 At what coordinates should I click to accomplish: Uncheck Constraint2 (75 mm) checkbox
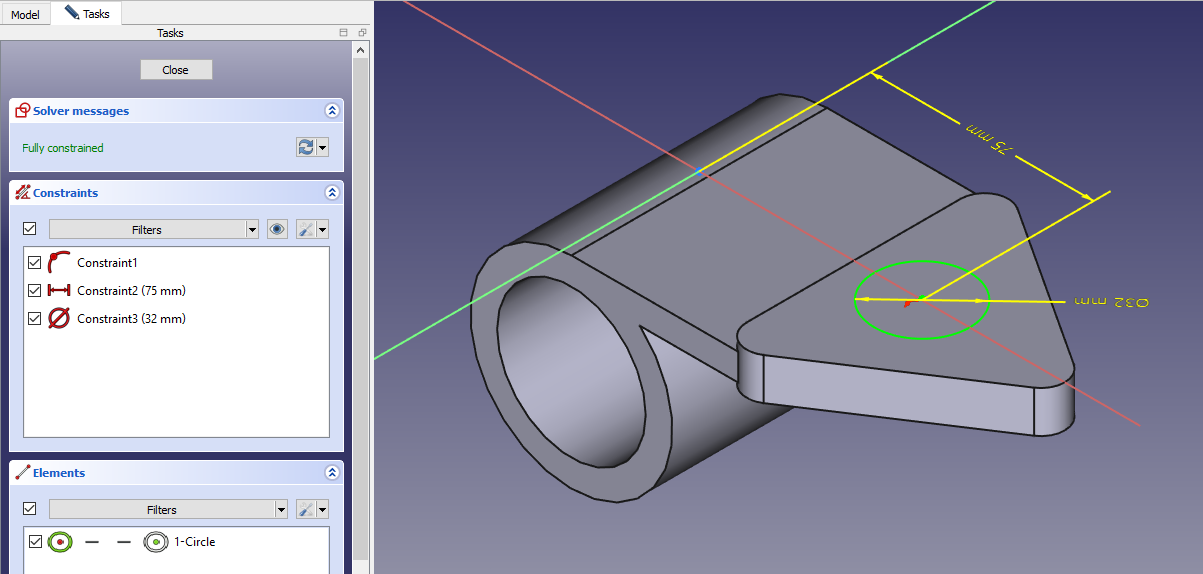[x=35, y=291]
